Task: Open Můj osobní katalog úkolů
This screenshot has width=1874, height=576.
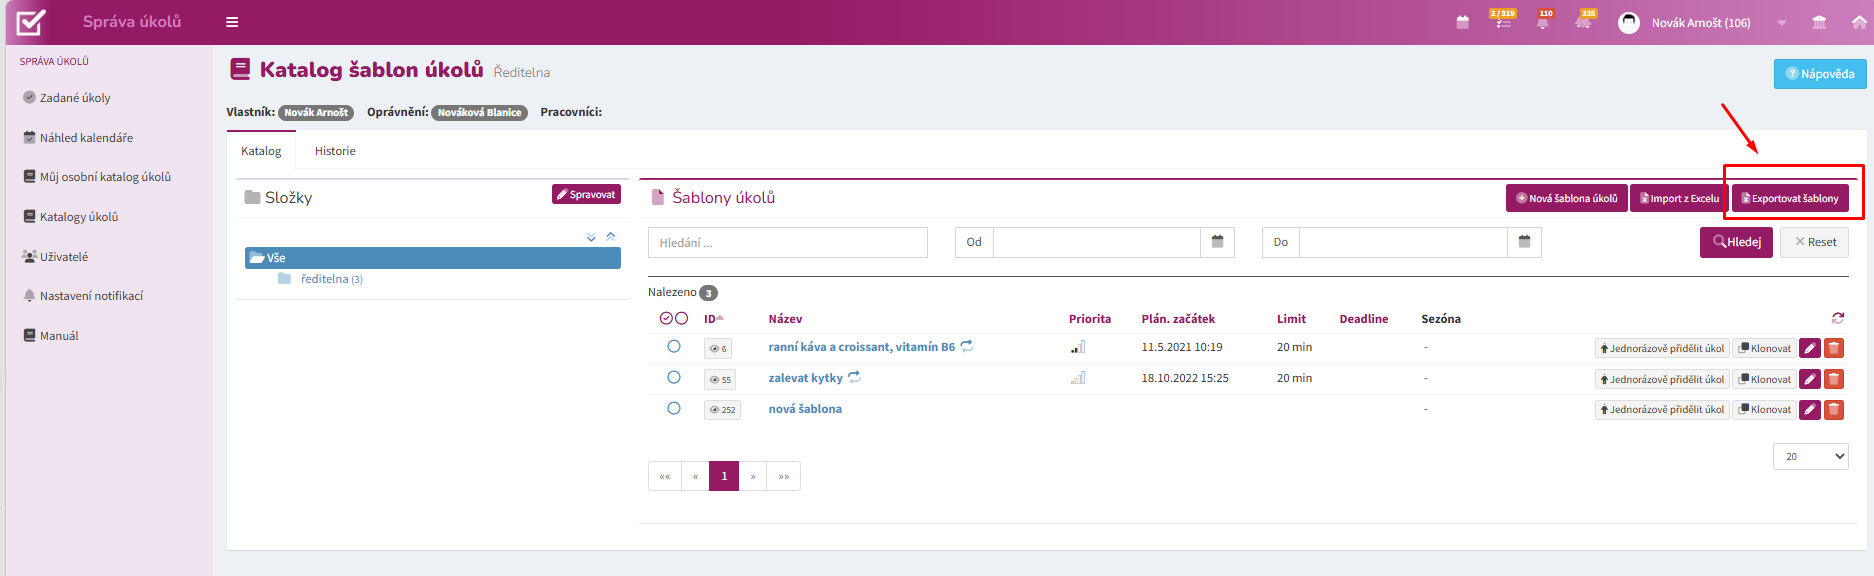Action: [x=105, y=177]
